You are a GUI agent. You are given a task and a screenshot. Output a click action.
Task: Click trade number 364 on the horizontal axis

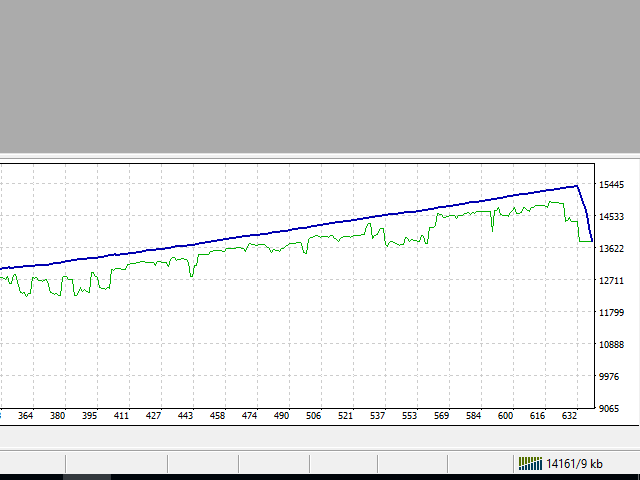[x=25, y=416]
